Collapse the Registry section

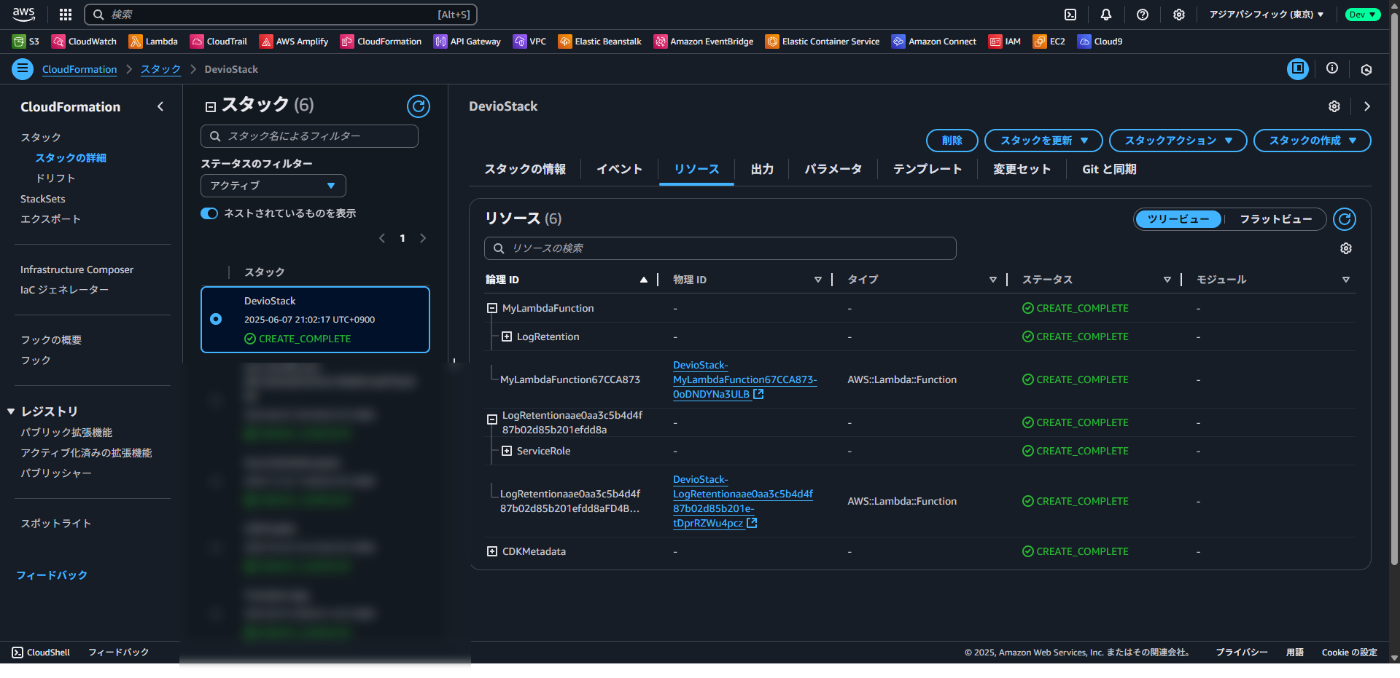(x=11, y=411)
